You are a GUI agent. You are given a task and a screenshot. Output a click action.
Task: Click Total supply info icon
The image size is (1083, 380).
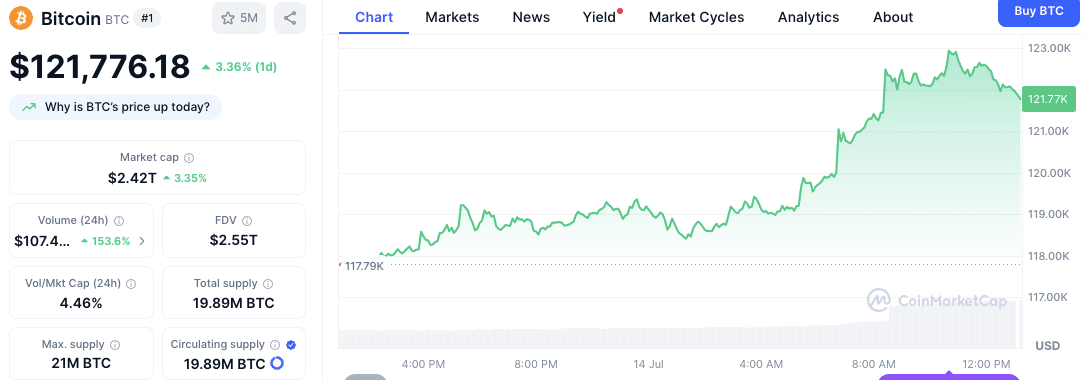[268, 283]
